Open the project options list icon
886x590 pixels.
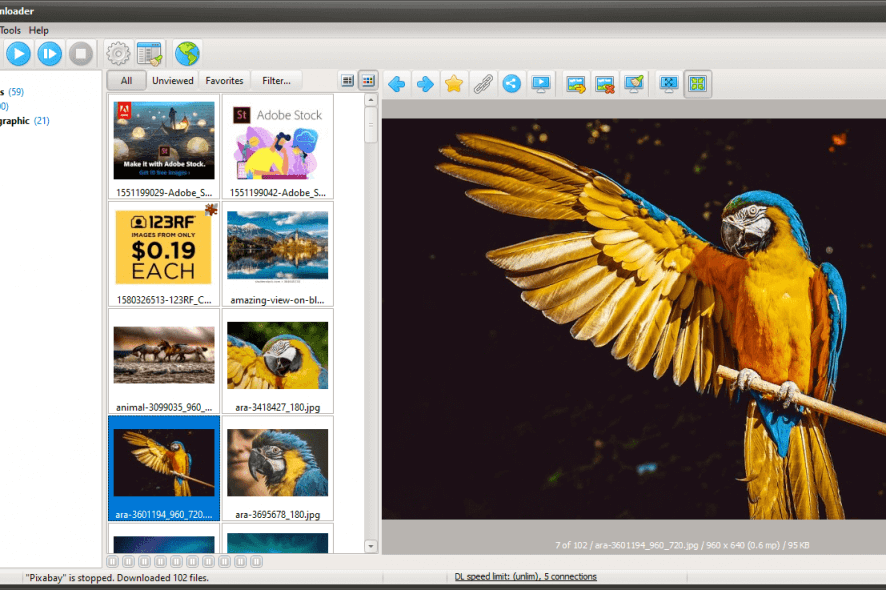[150, 54]
